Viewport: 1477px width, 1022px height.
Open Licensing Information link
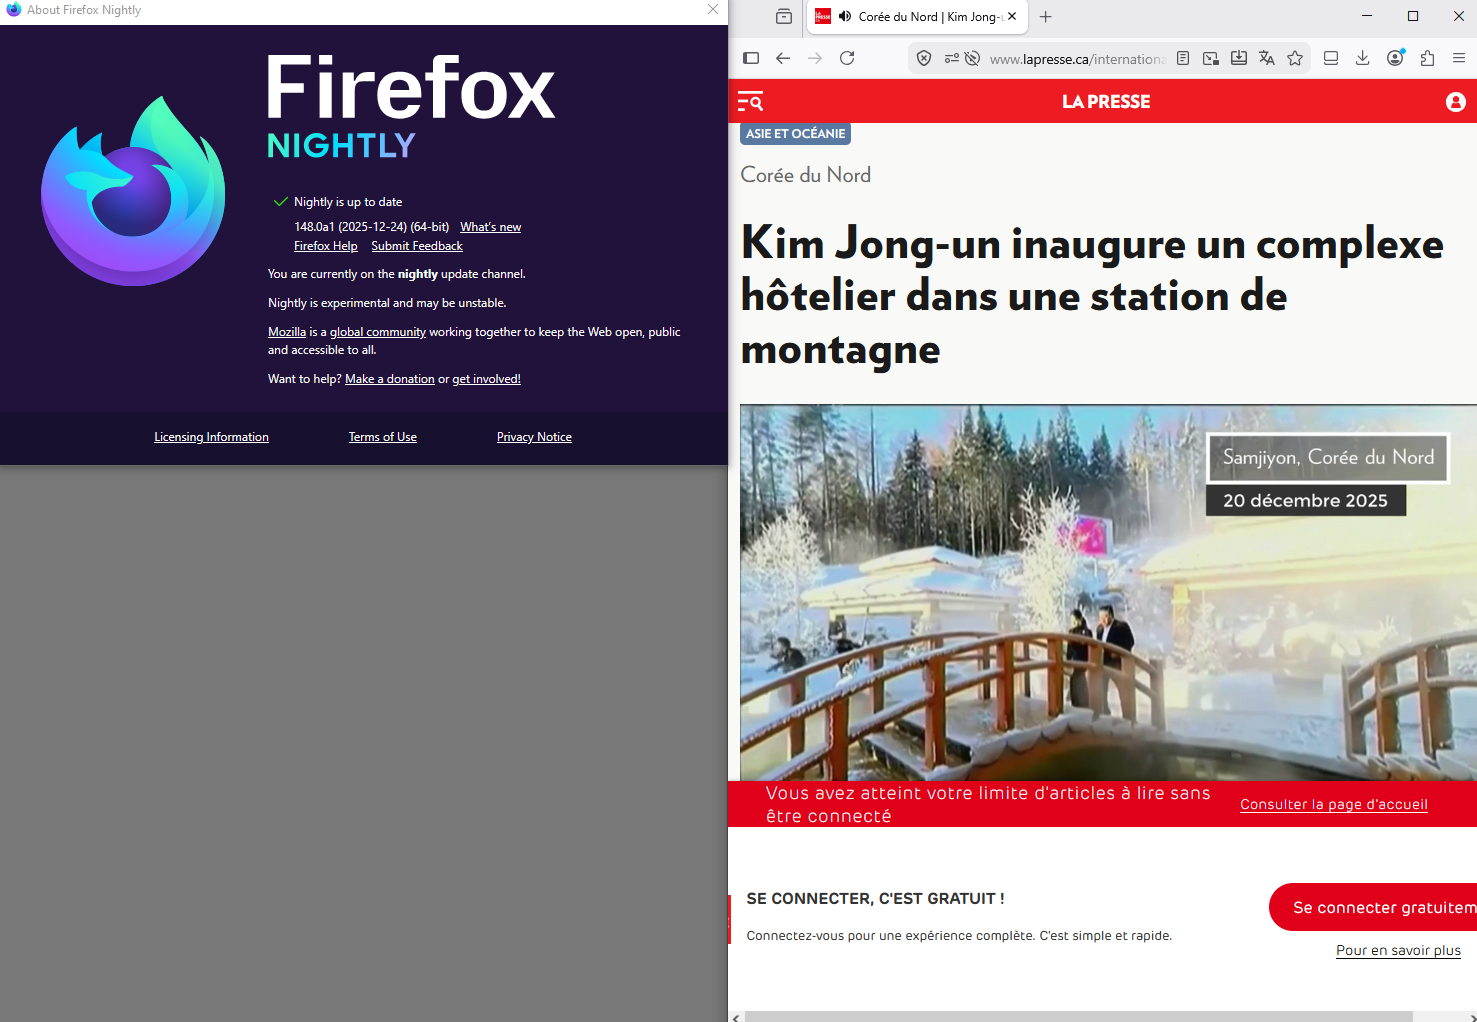coord(211,437)
